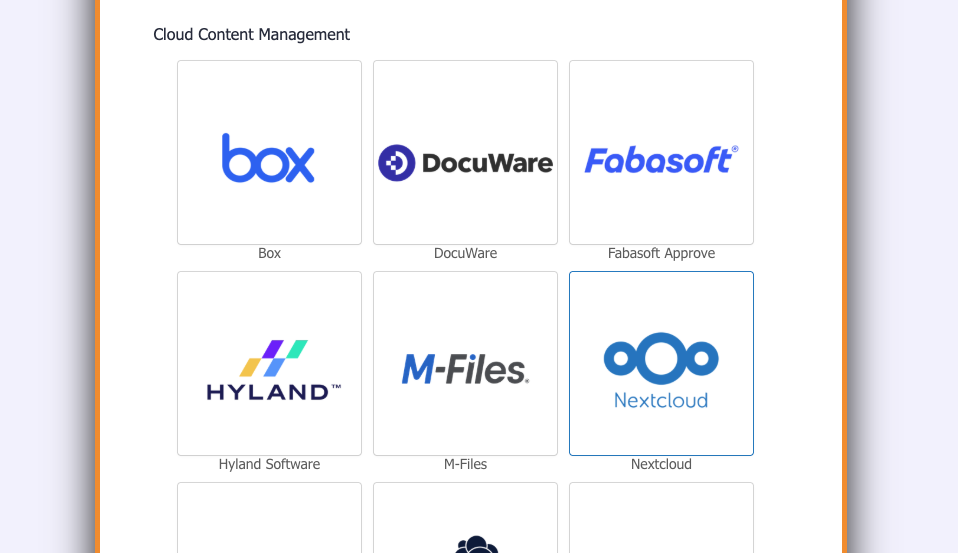The height and width of the screenshot is (553, 958).
Task: Click the Box caption text
Action: point(269,253)
